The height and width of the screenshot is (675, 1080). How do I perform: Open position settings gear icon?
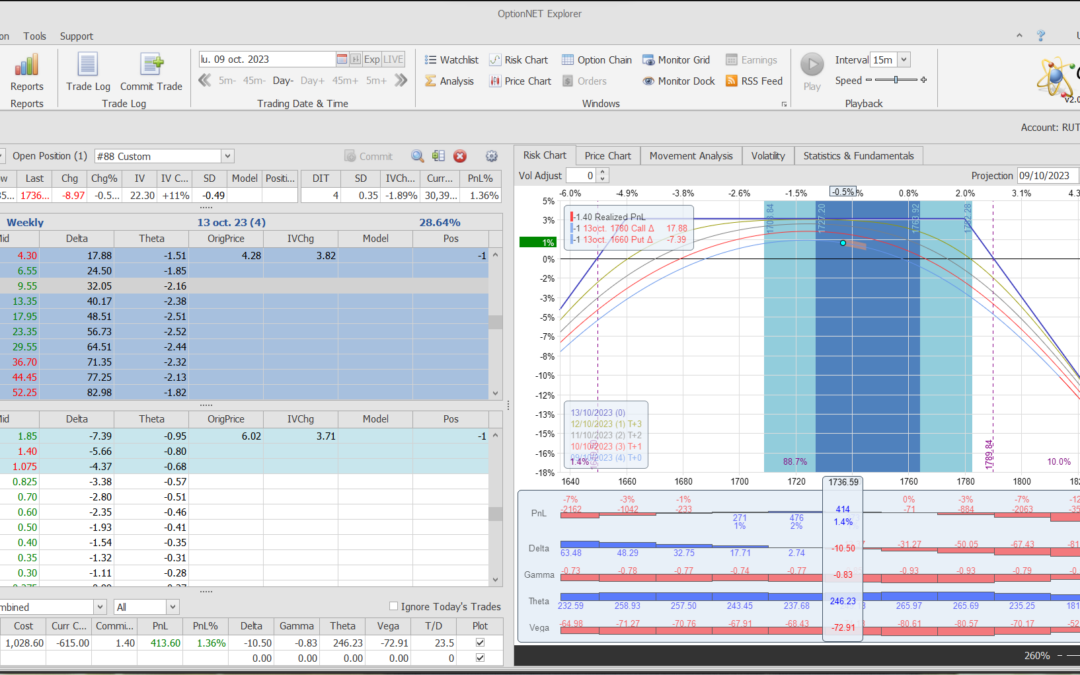(491, 156)
